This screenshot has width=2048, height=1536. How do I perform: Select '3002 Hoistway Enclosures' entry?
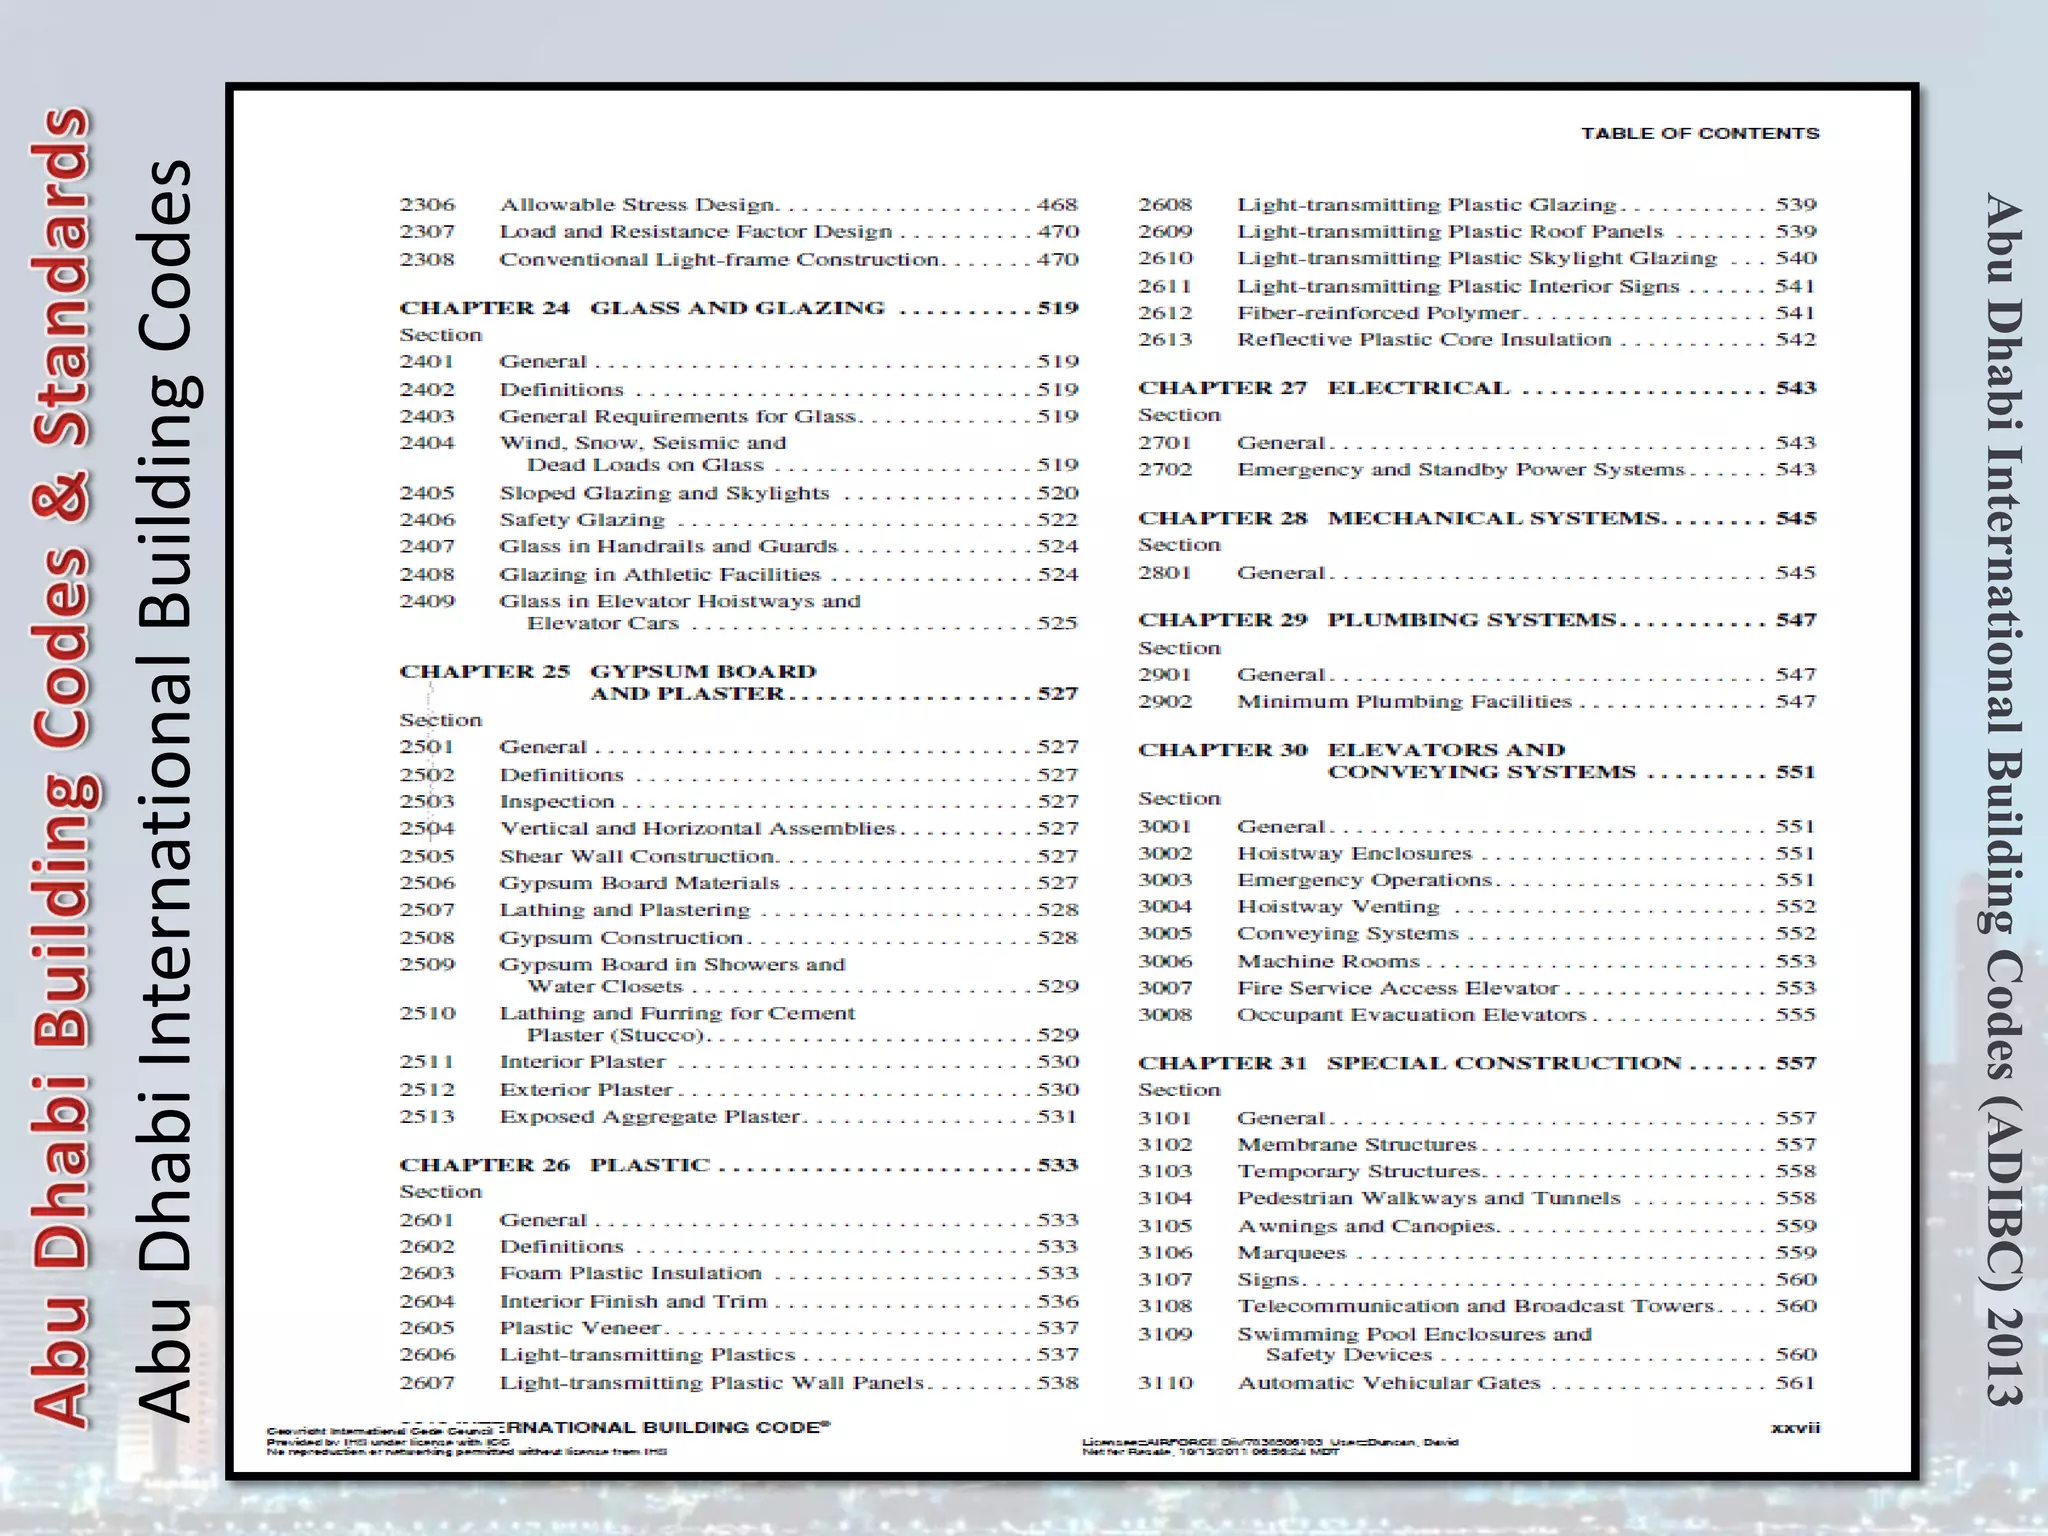point(1477,853)
